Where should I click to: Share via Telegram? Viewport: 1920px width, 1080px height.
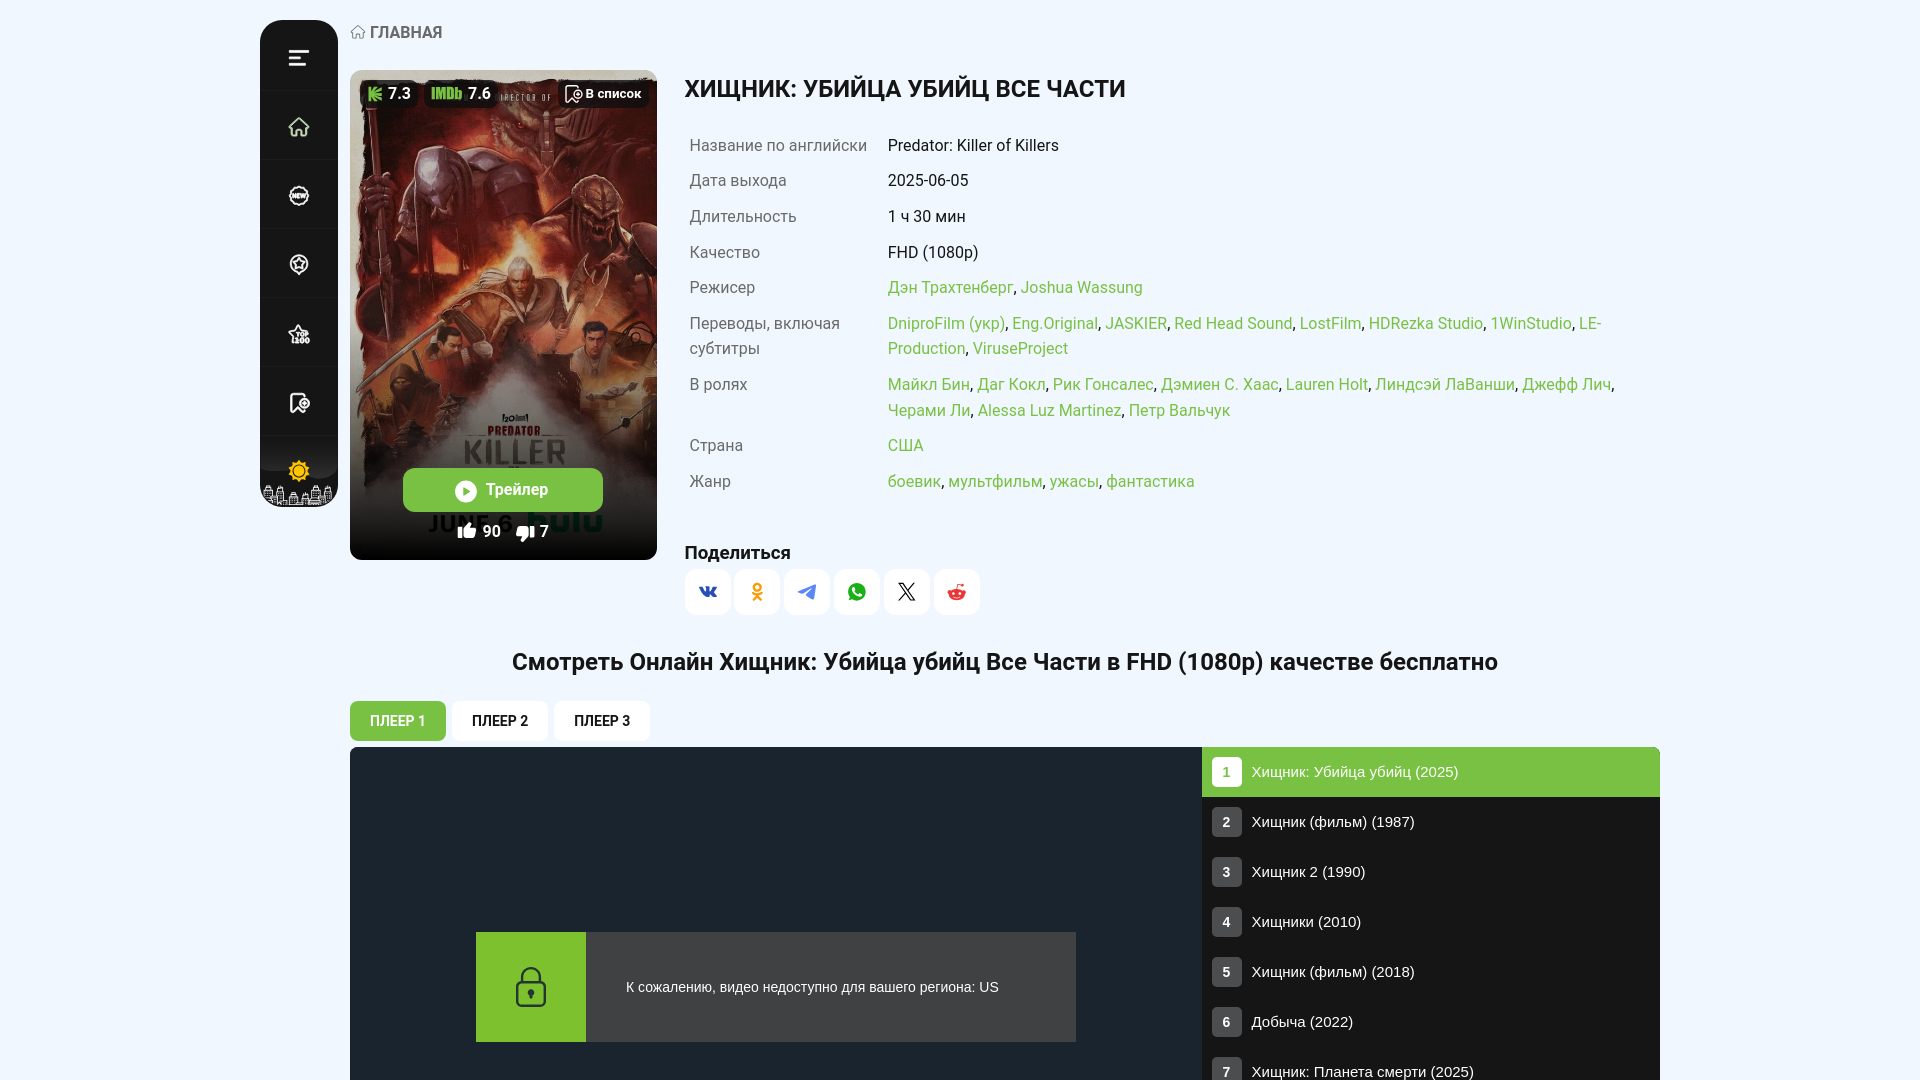[x=807, y=592]
